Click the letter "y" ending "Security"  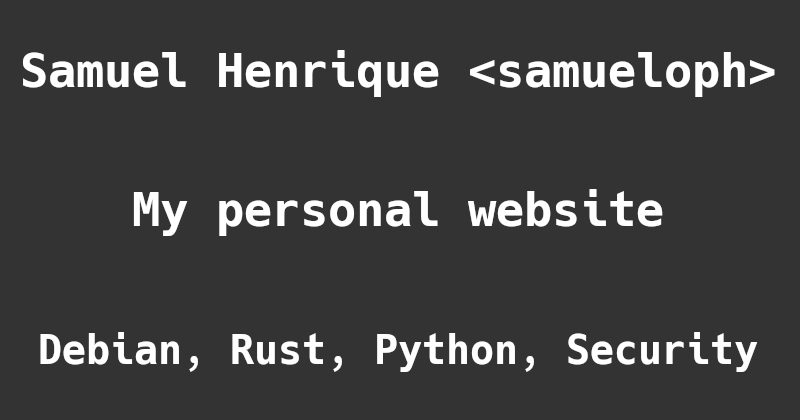(745, 356)
